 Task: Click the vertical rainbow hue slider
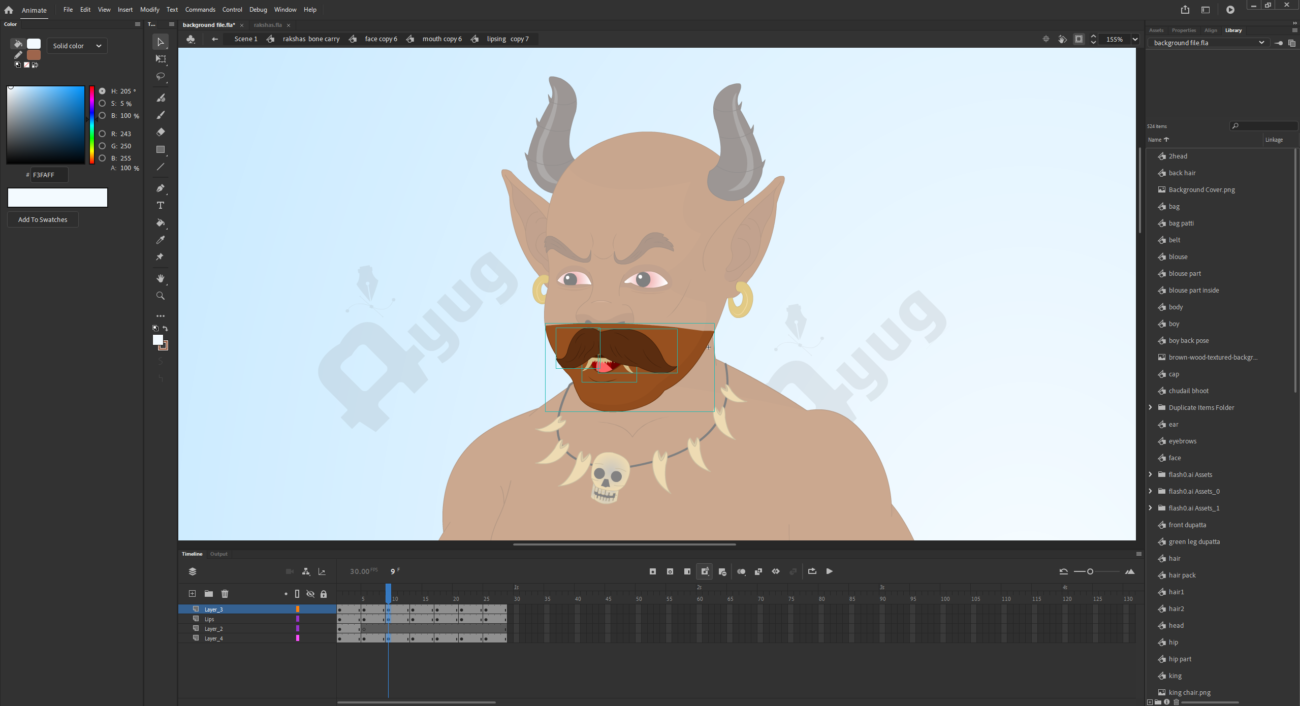[92, 124]
